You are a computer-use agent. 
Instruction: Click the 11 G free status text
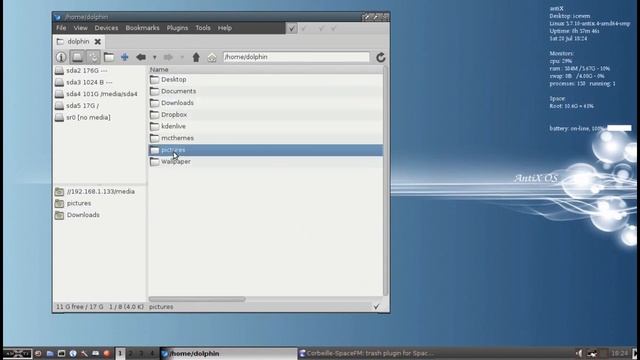click(79, 307)
